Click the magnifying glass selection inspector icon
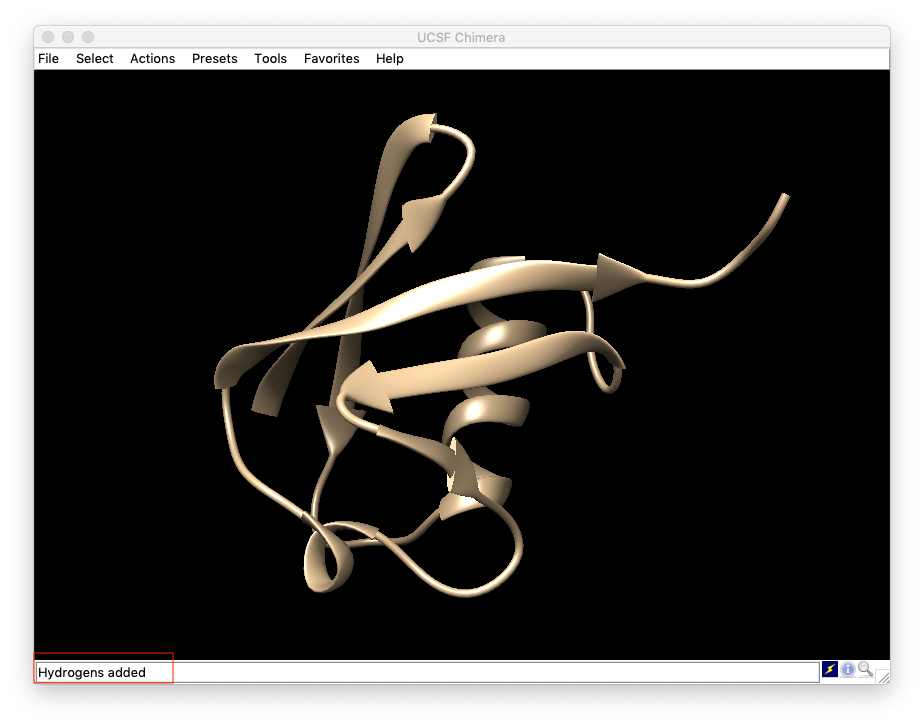This screenshot has width=924, height=726. (865, 670)
